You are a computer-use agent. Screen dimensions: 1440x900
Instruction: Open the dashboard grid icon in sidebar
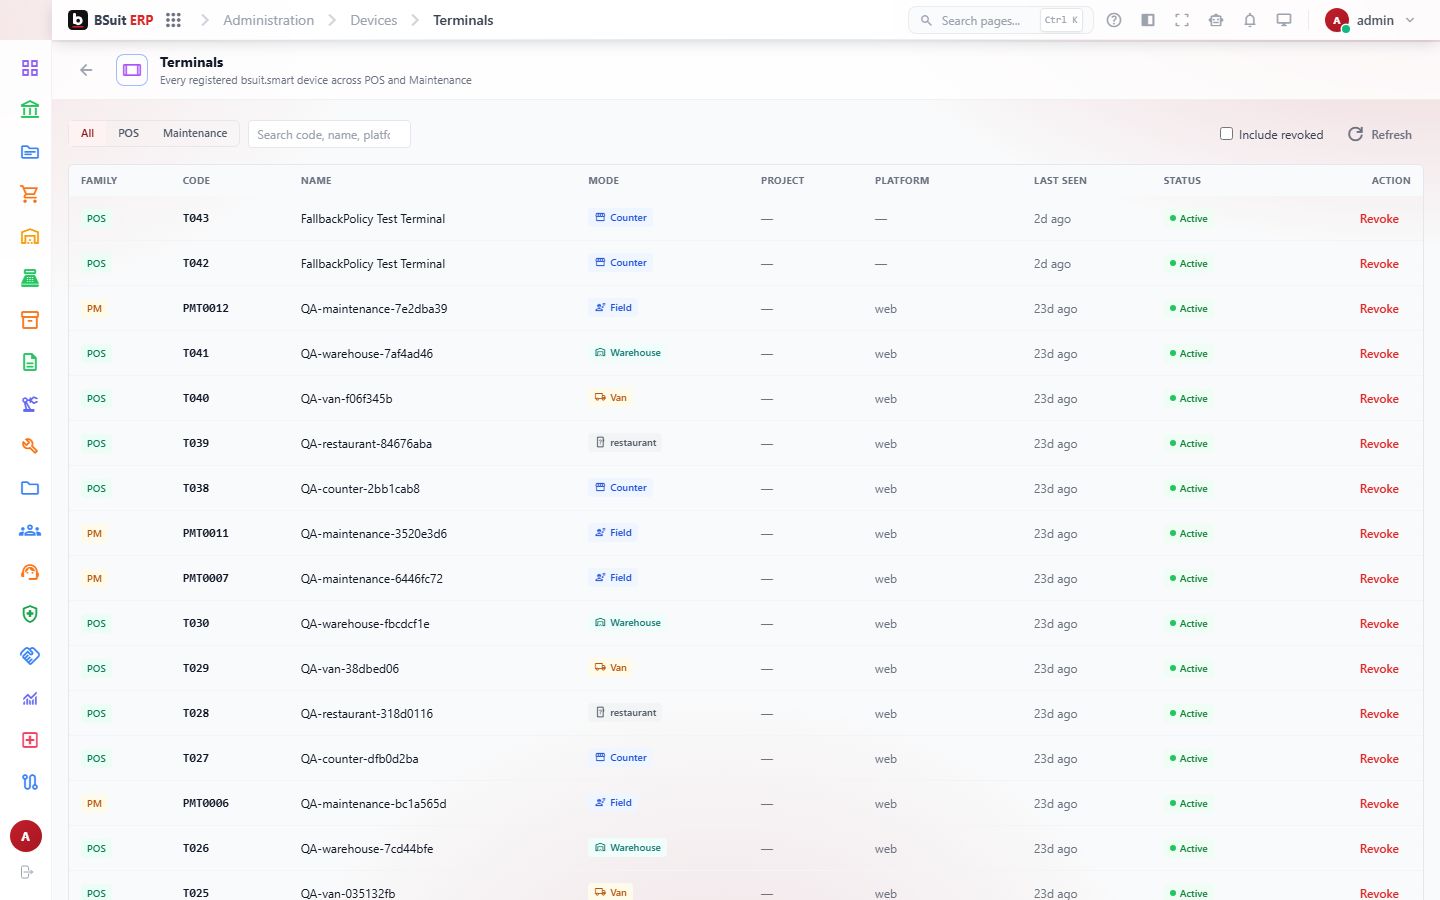(30, 68)
